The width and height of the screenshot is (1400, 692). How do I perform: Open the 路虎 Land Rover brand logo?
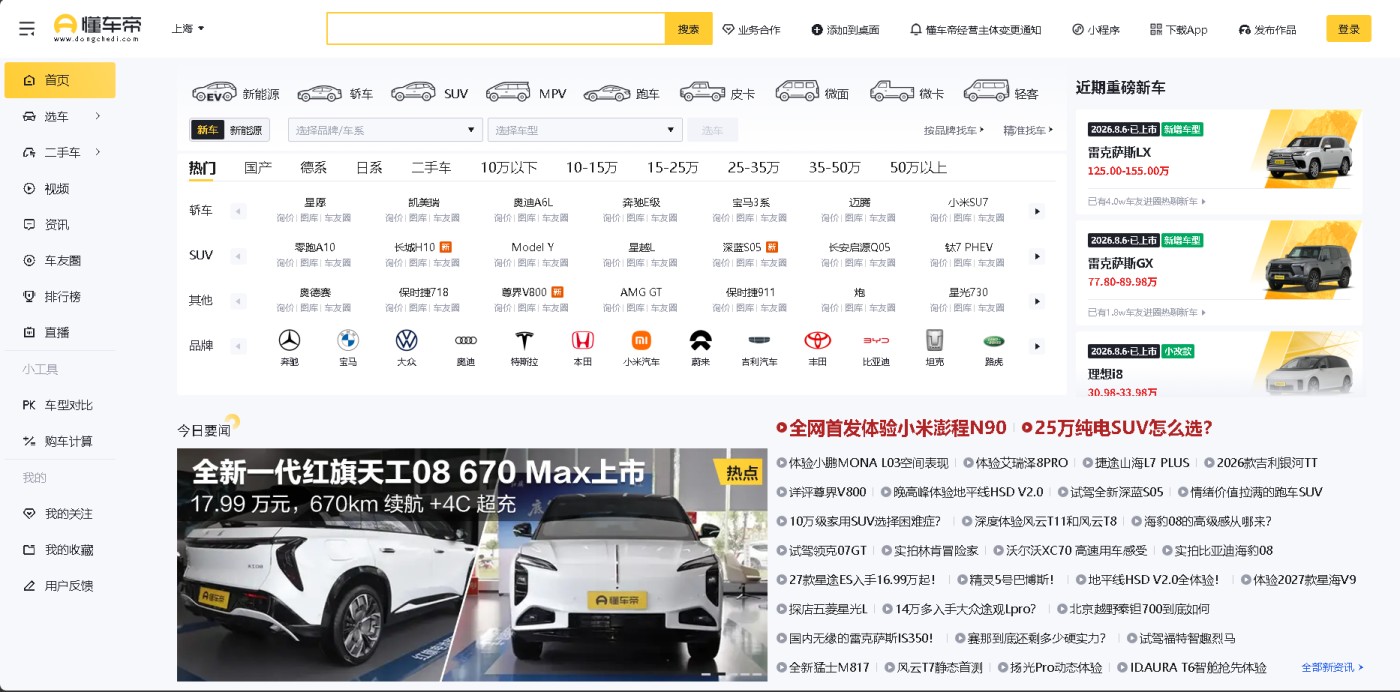click(994, 340)
